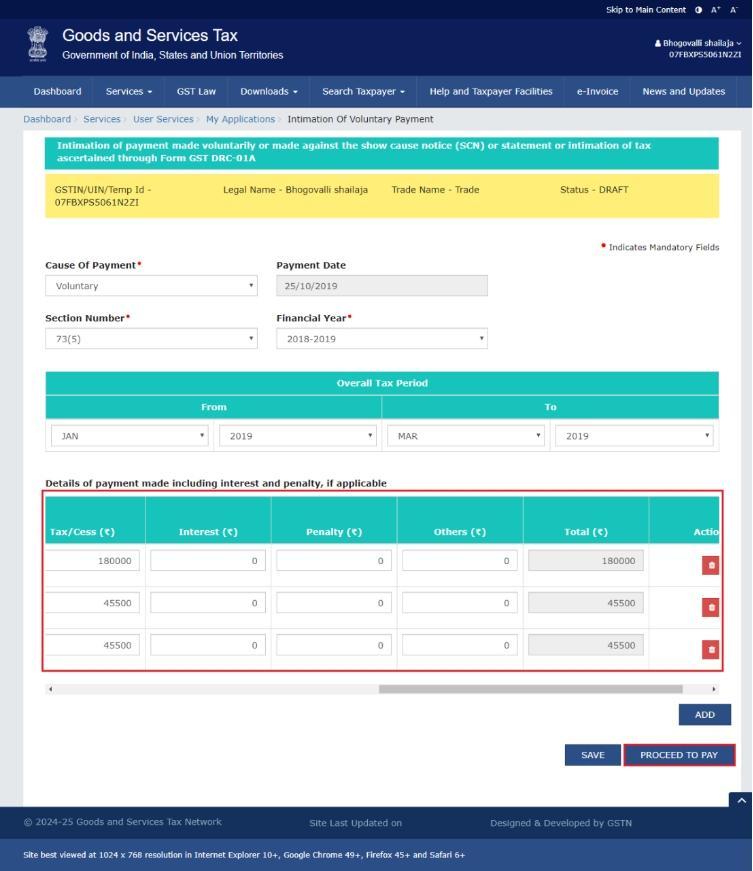Click Total field in second row

point(586,603)
